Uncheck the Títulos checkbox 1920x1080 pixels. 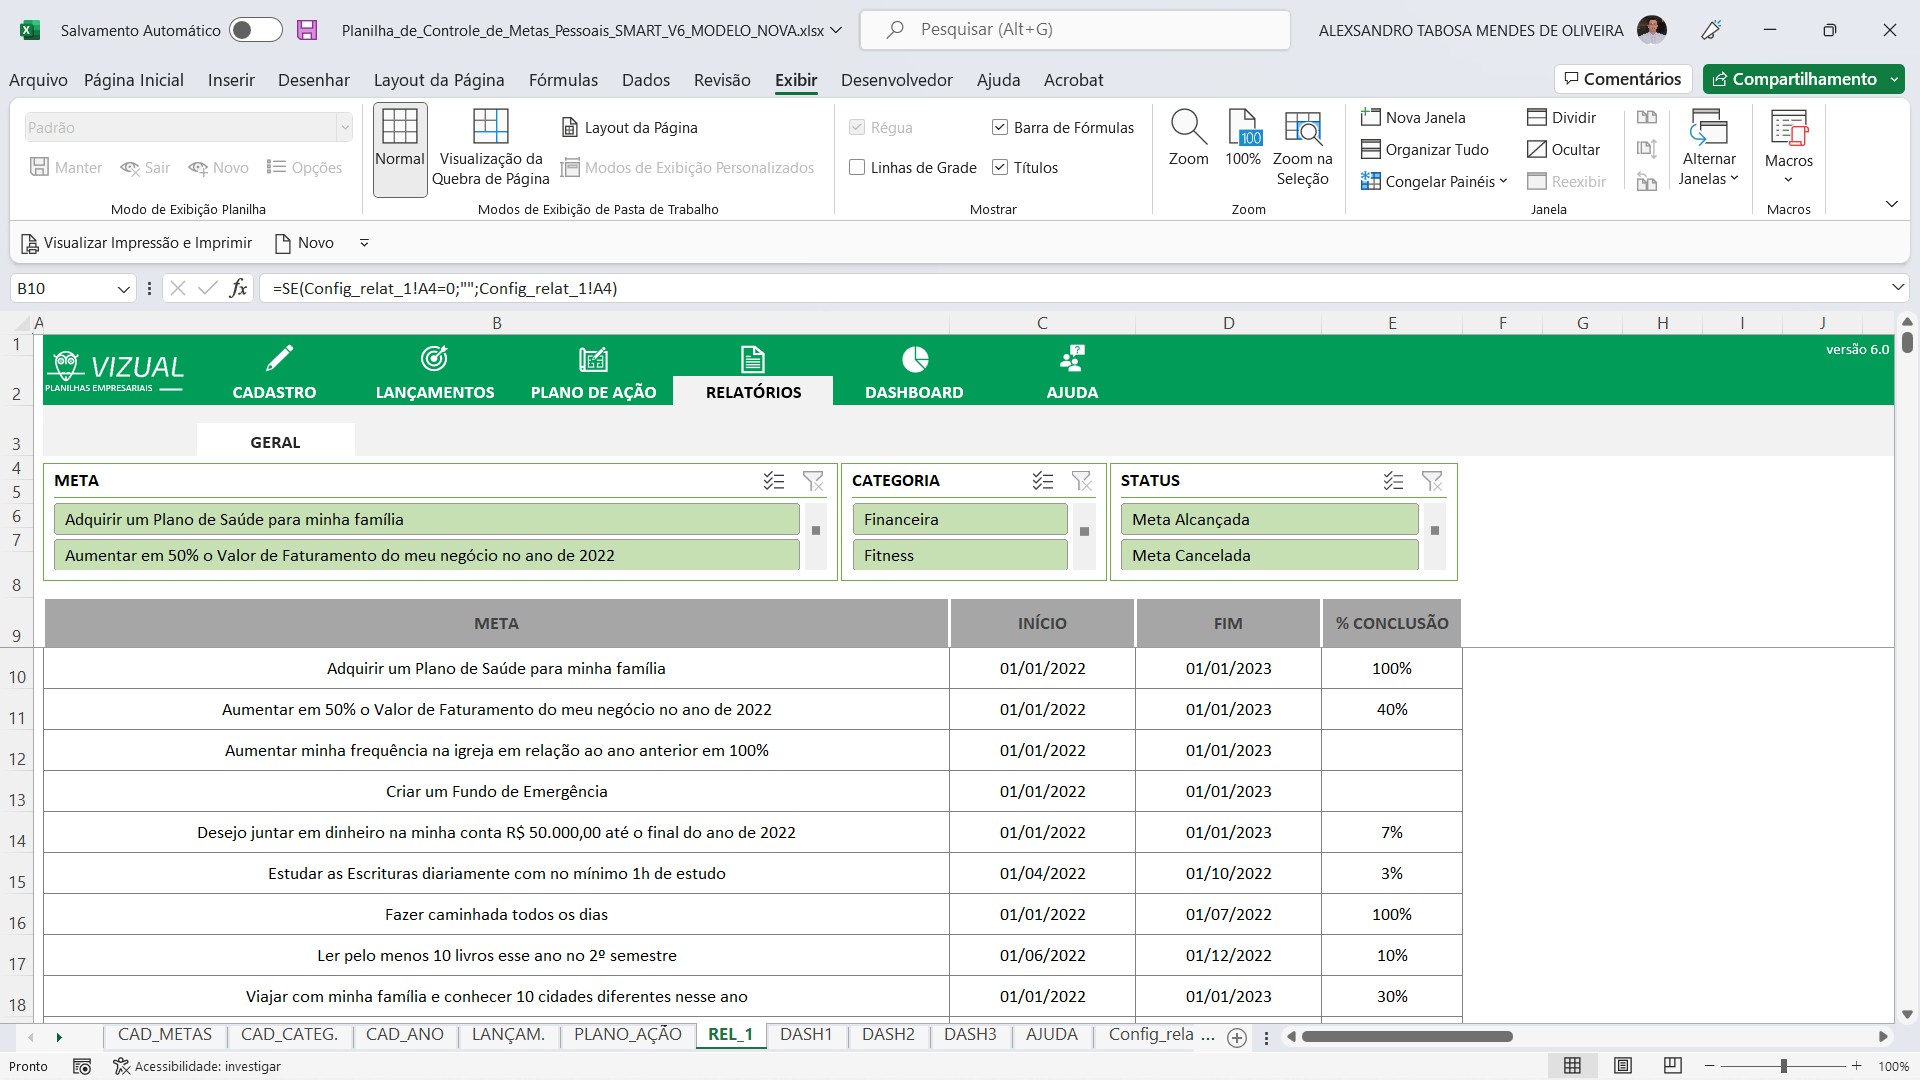pos(1000,167)
